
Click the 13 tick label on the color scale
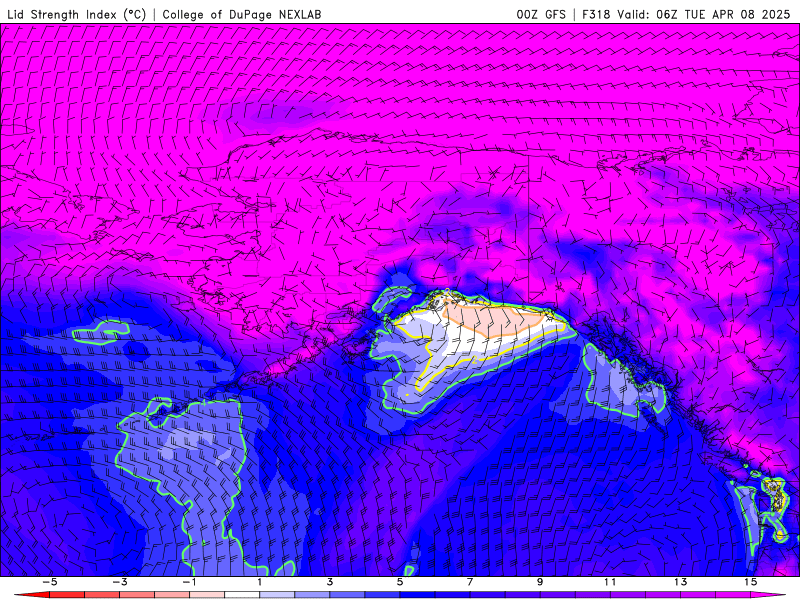(680, 582)
